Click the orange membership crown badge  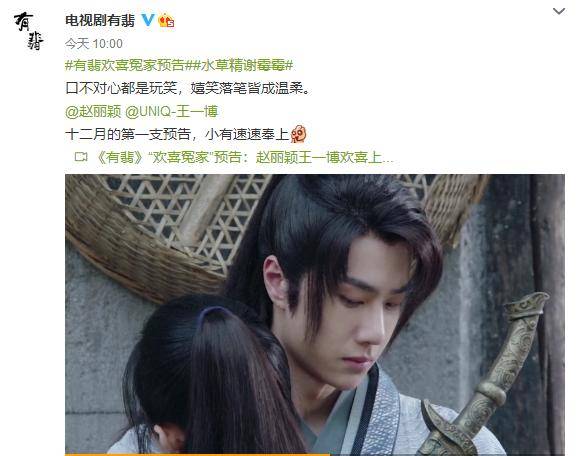click(166, 20)
